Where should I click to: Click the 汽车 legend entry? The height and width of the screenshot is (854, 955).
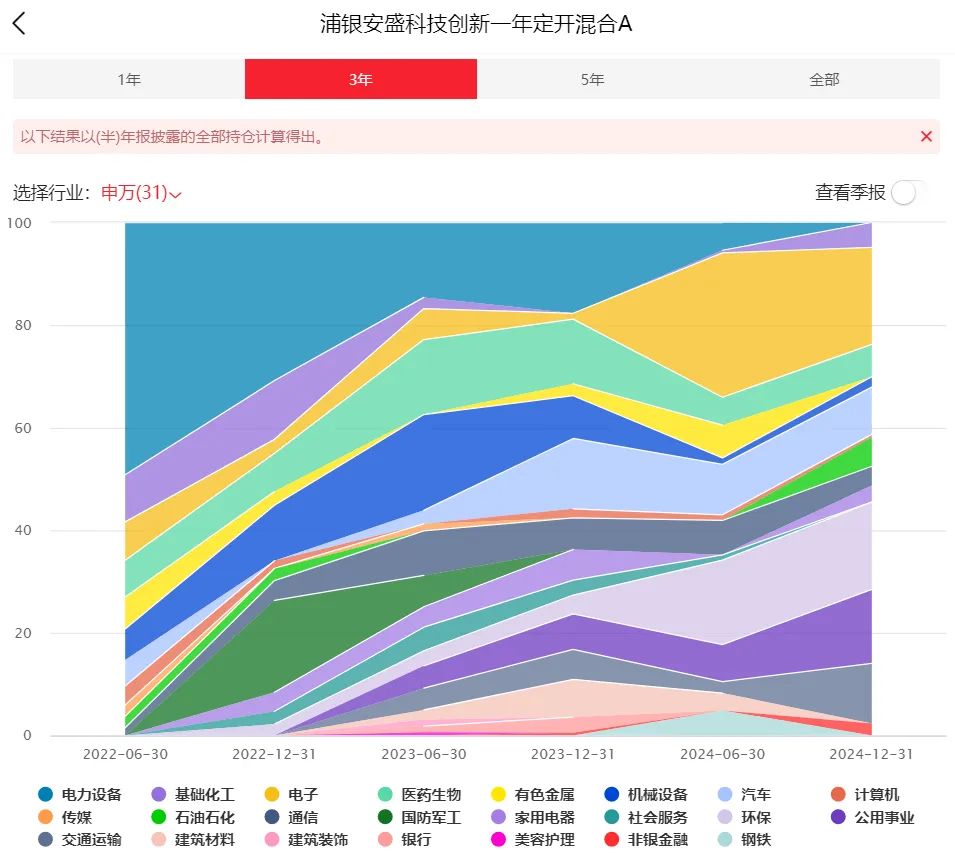pyautogui.click(x=744, y=794)
